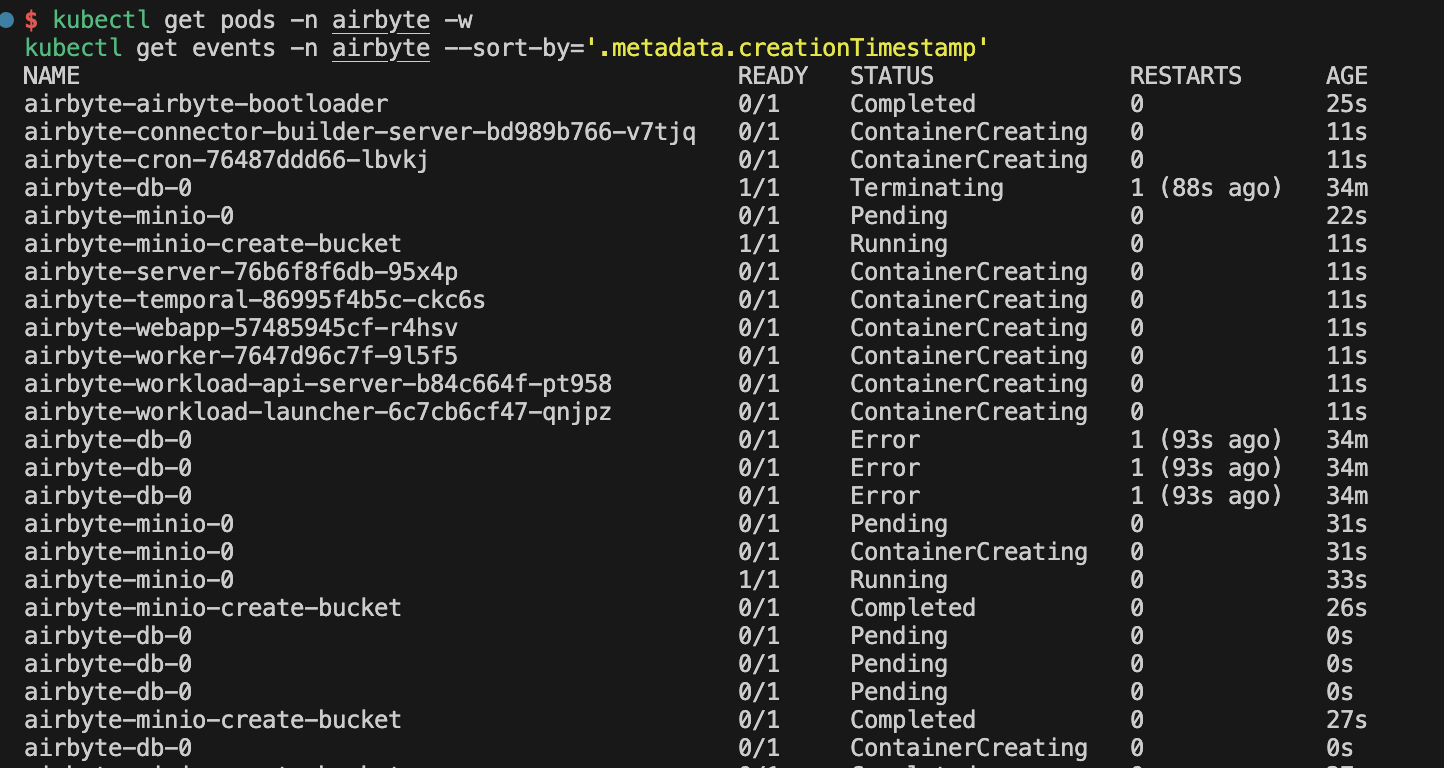
Task: Click the AGE column header
Action: [x=1345, y=75]
